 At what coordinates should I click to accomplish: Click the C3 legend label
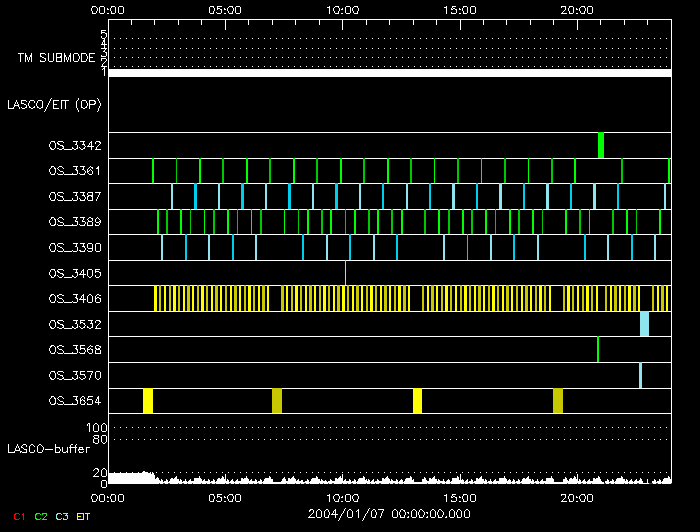(62, 516)
